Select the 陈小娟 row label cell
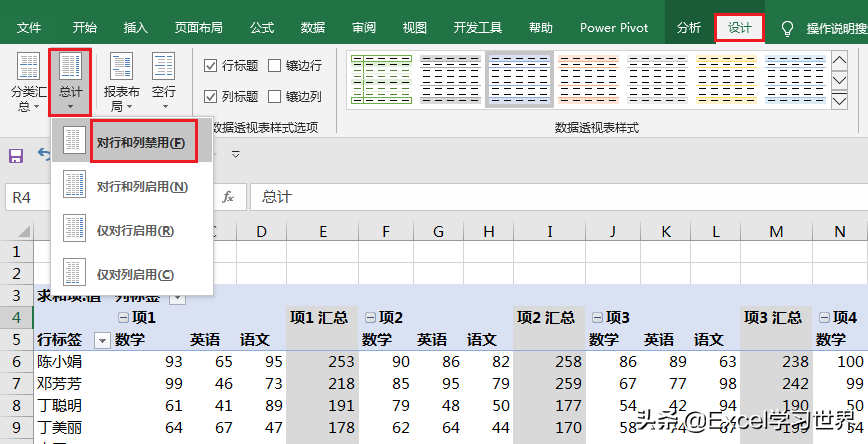868x444 pixels. click(73, 362)
